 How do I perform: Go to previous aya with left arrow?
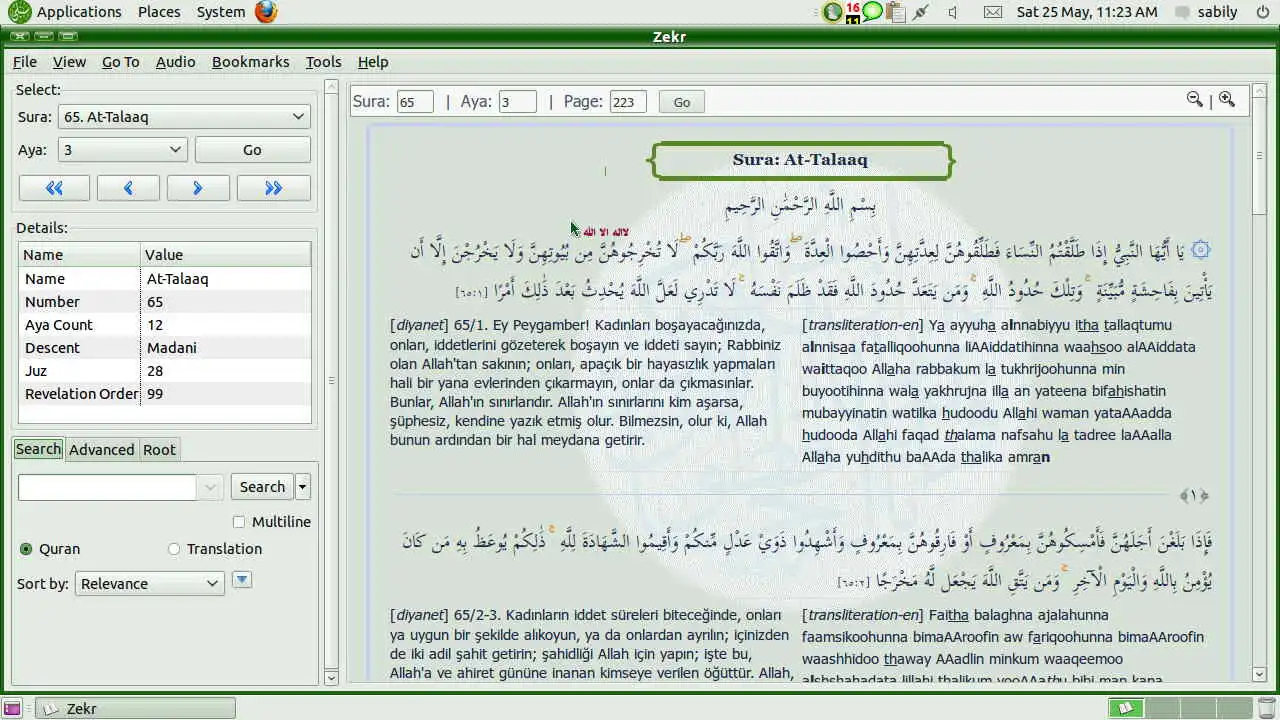128,188
